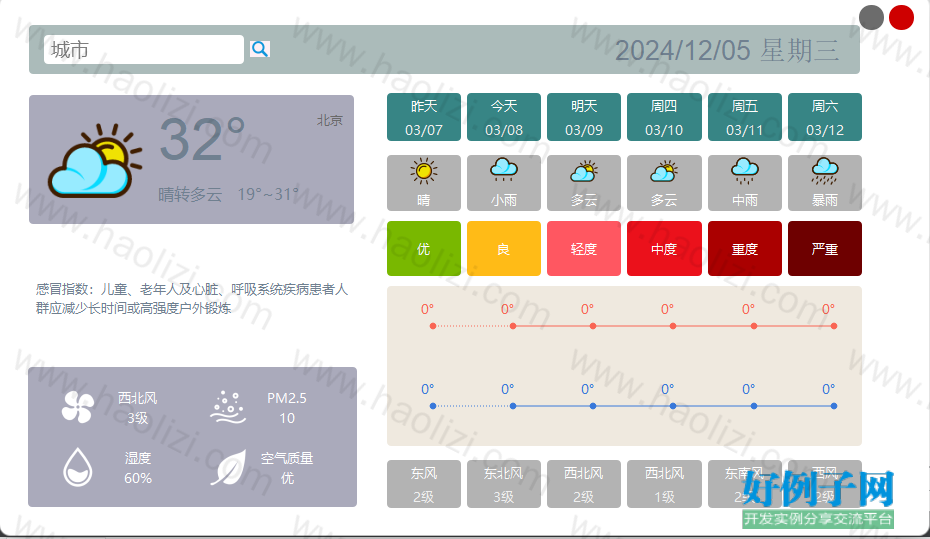This screenshot has height=539, width=930.
Task: Click the 中雨 moderate rain icon
Action: tap(744, 171)
